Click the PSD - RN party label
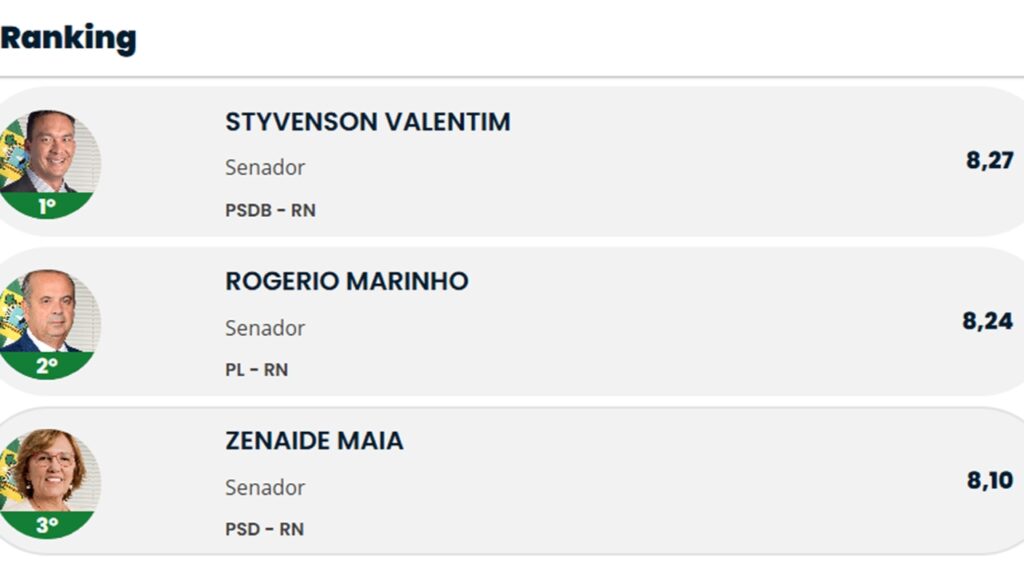 [264, 529]
